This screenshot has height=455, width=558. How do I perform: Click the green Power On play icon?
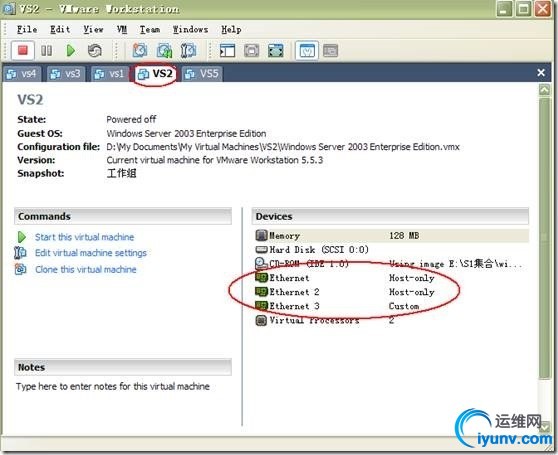(70, 51)
